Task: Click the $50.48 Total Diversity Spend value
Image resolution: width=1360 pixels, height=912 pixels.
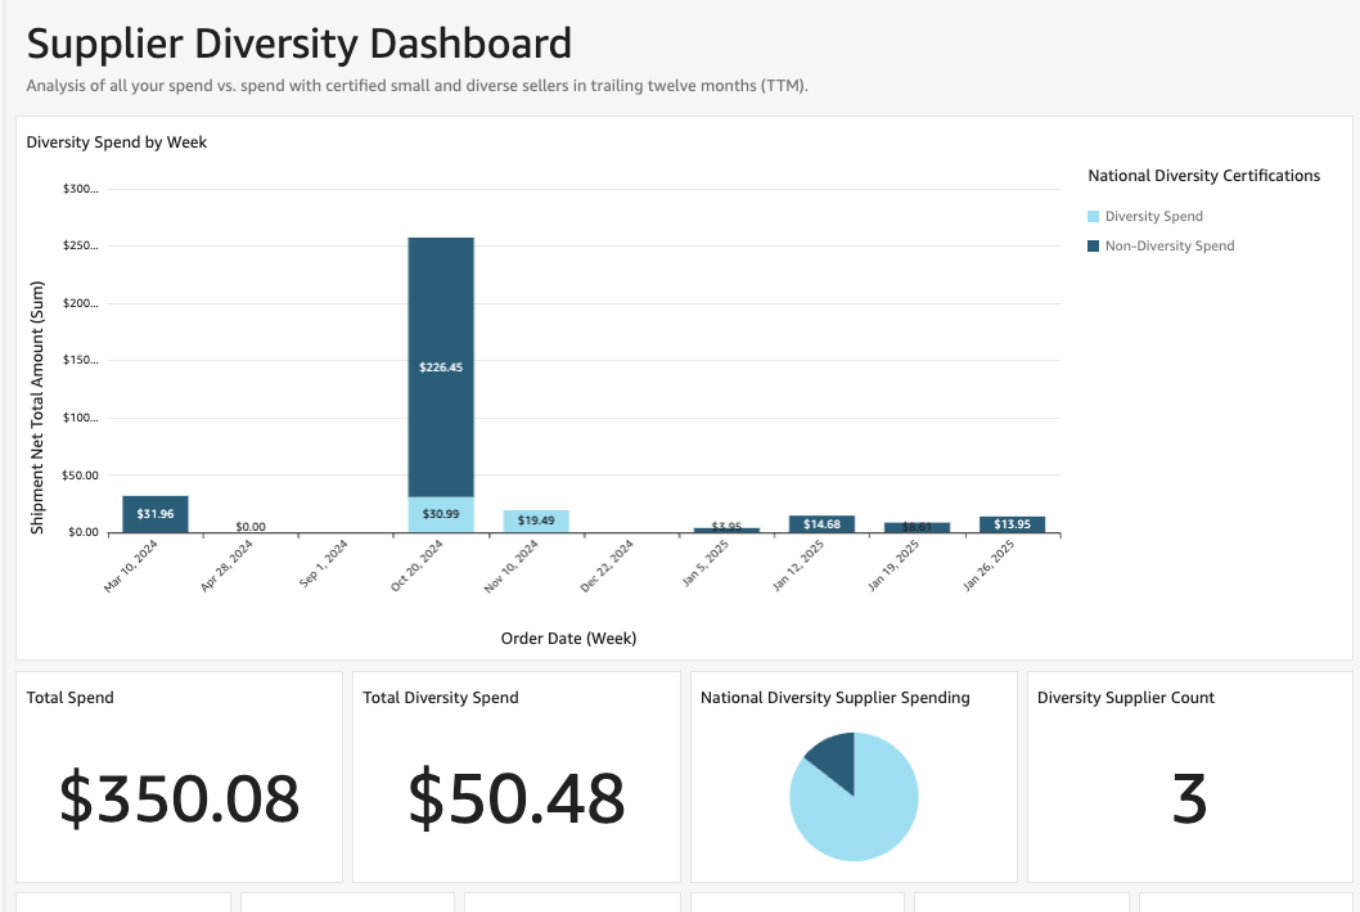Action: (516, 798)
